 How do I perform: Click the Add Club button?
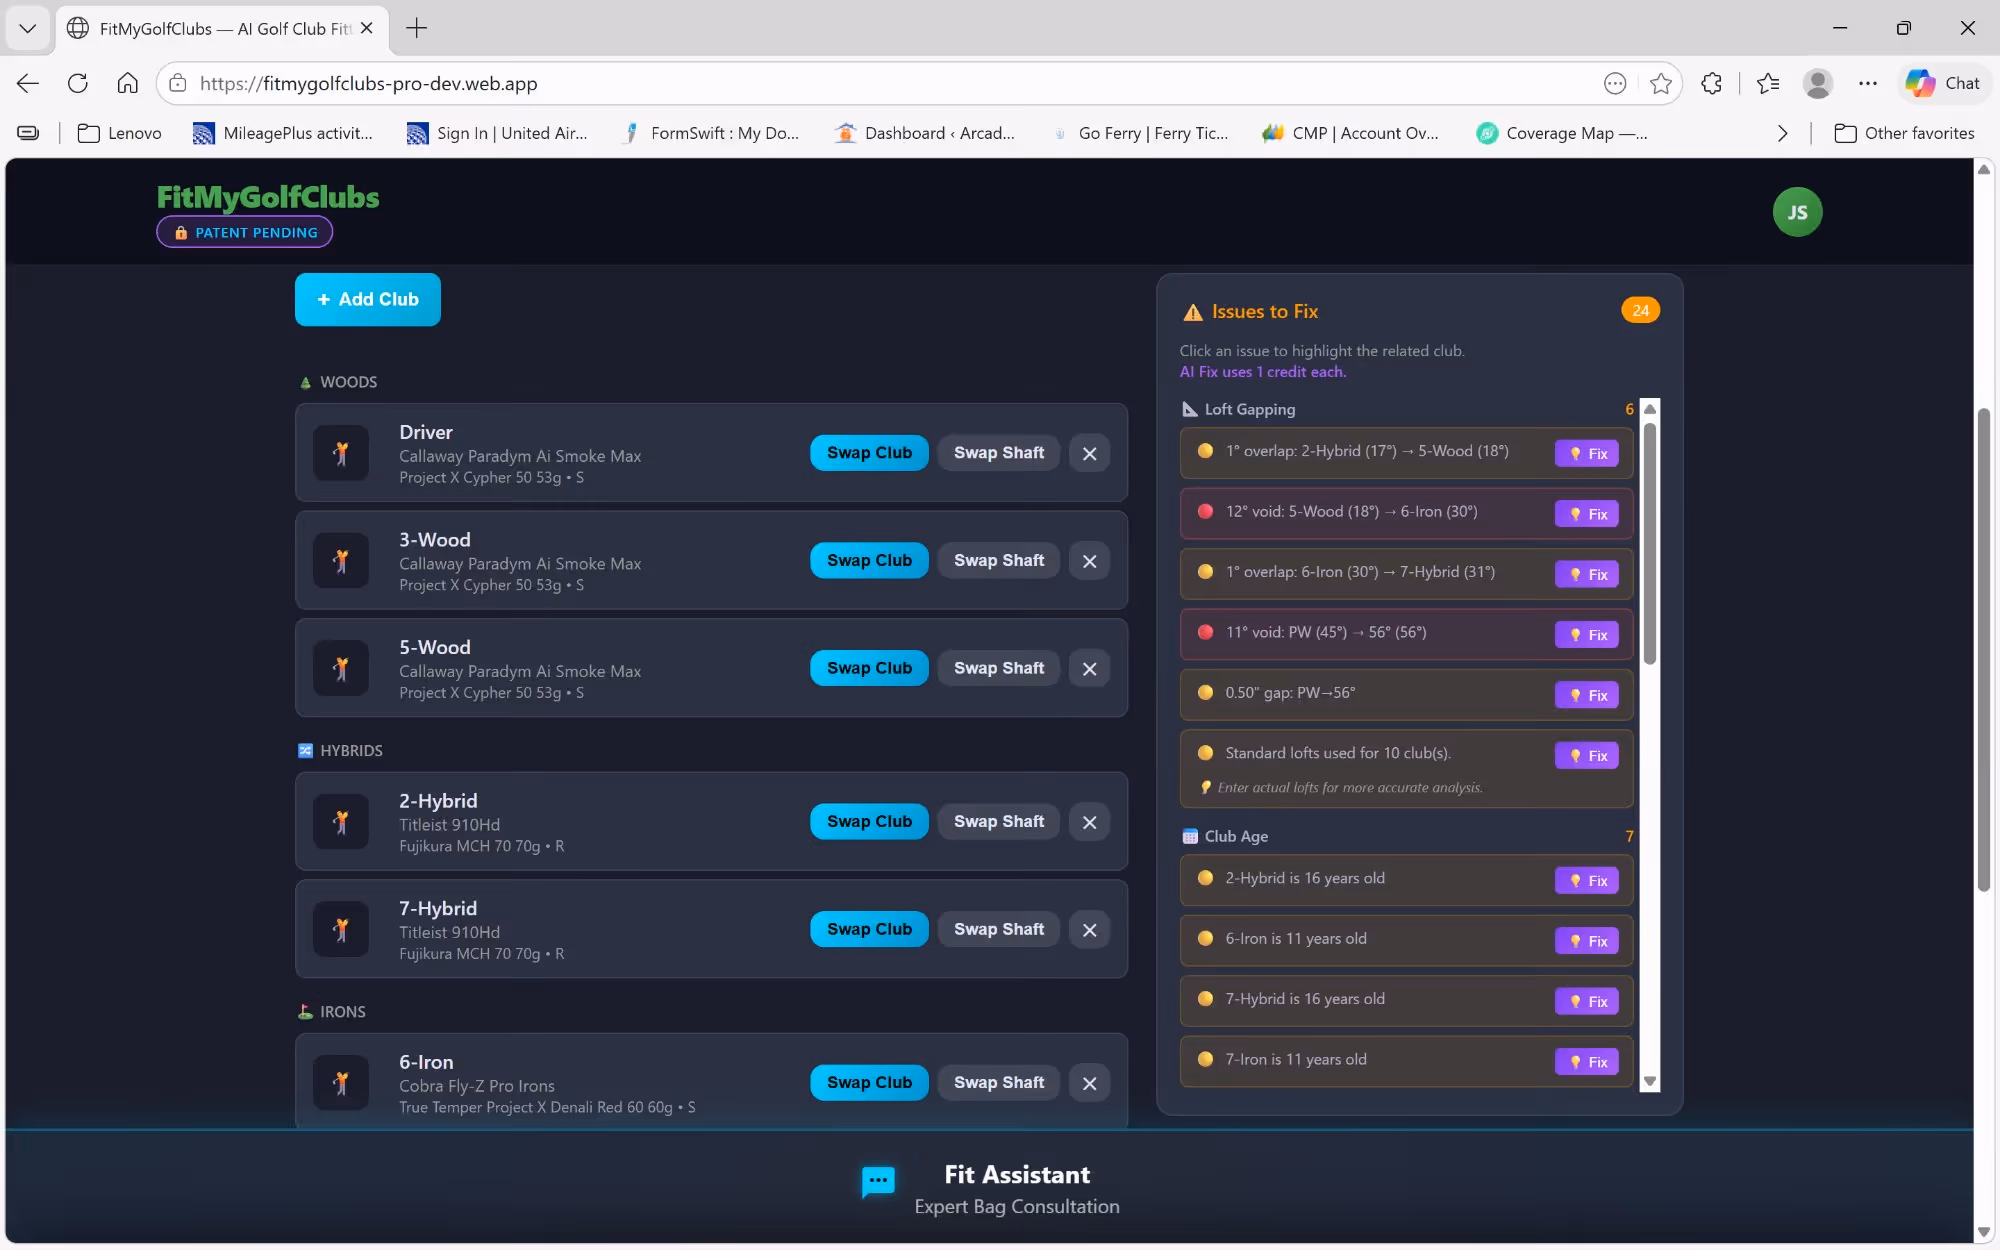point(367,299)
